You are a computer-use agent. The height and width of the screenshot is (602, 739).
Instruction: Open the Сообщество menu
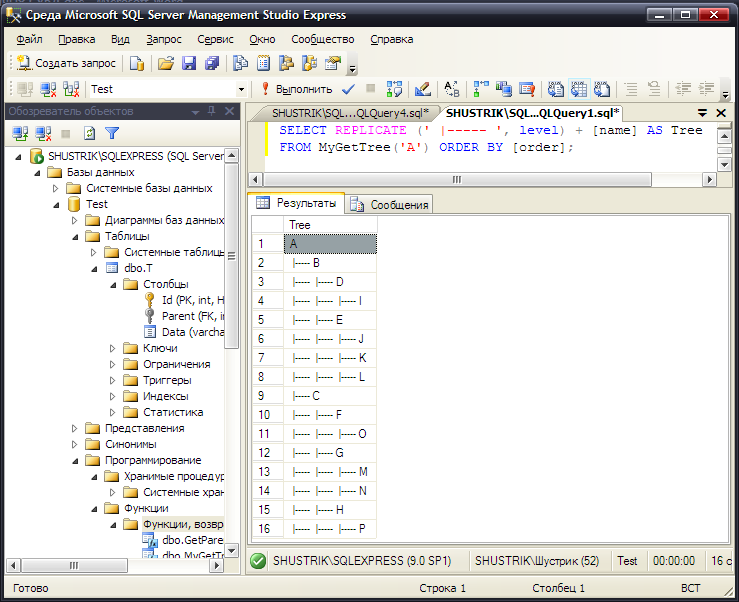point(323,40)
